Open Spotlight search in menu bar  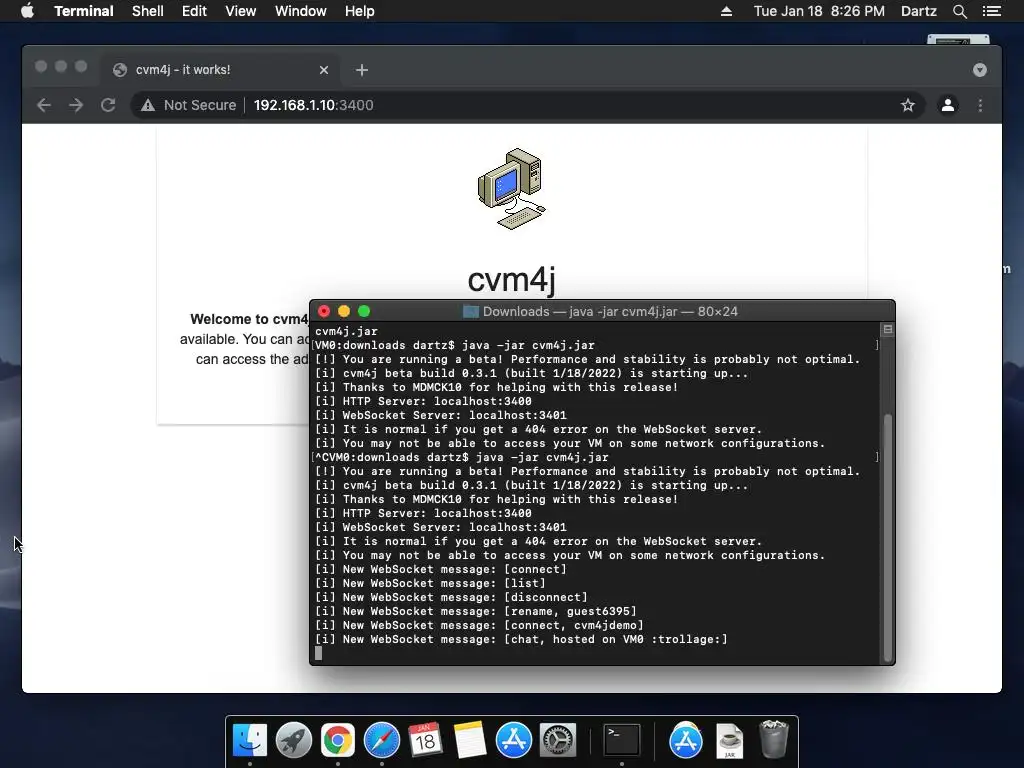coord(959,11)
